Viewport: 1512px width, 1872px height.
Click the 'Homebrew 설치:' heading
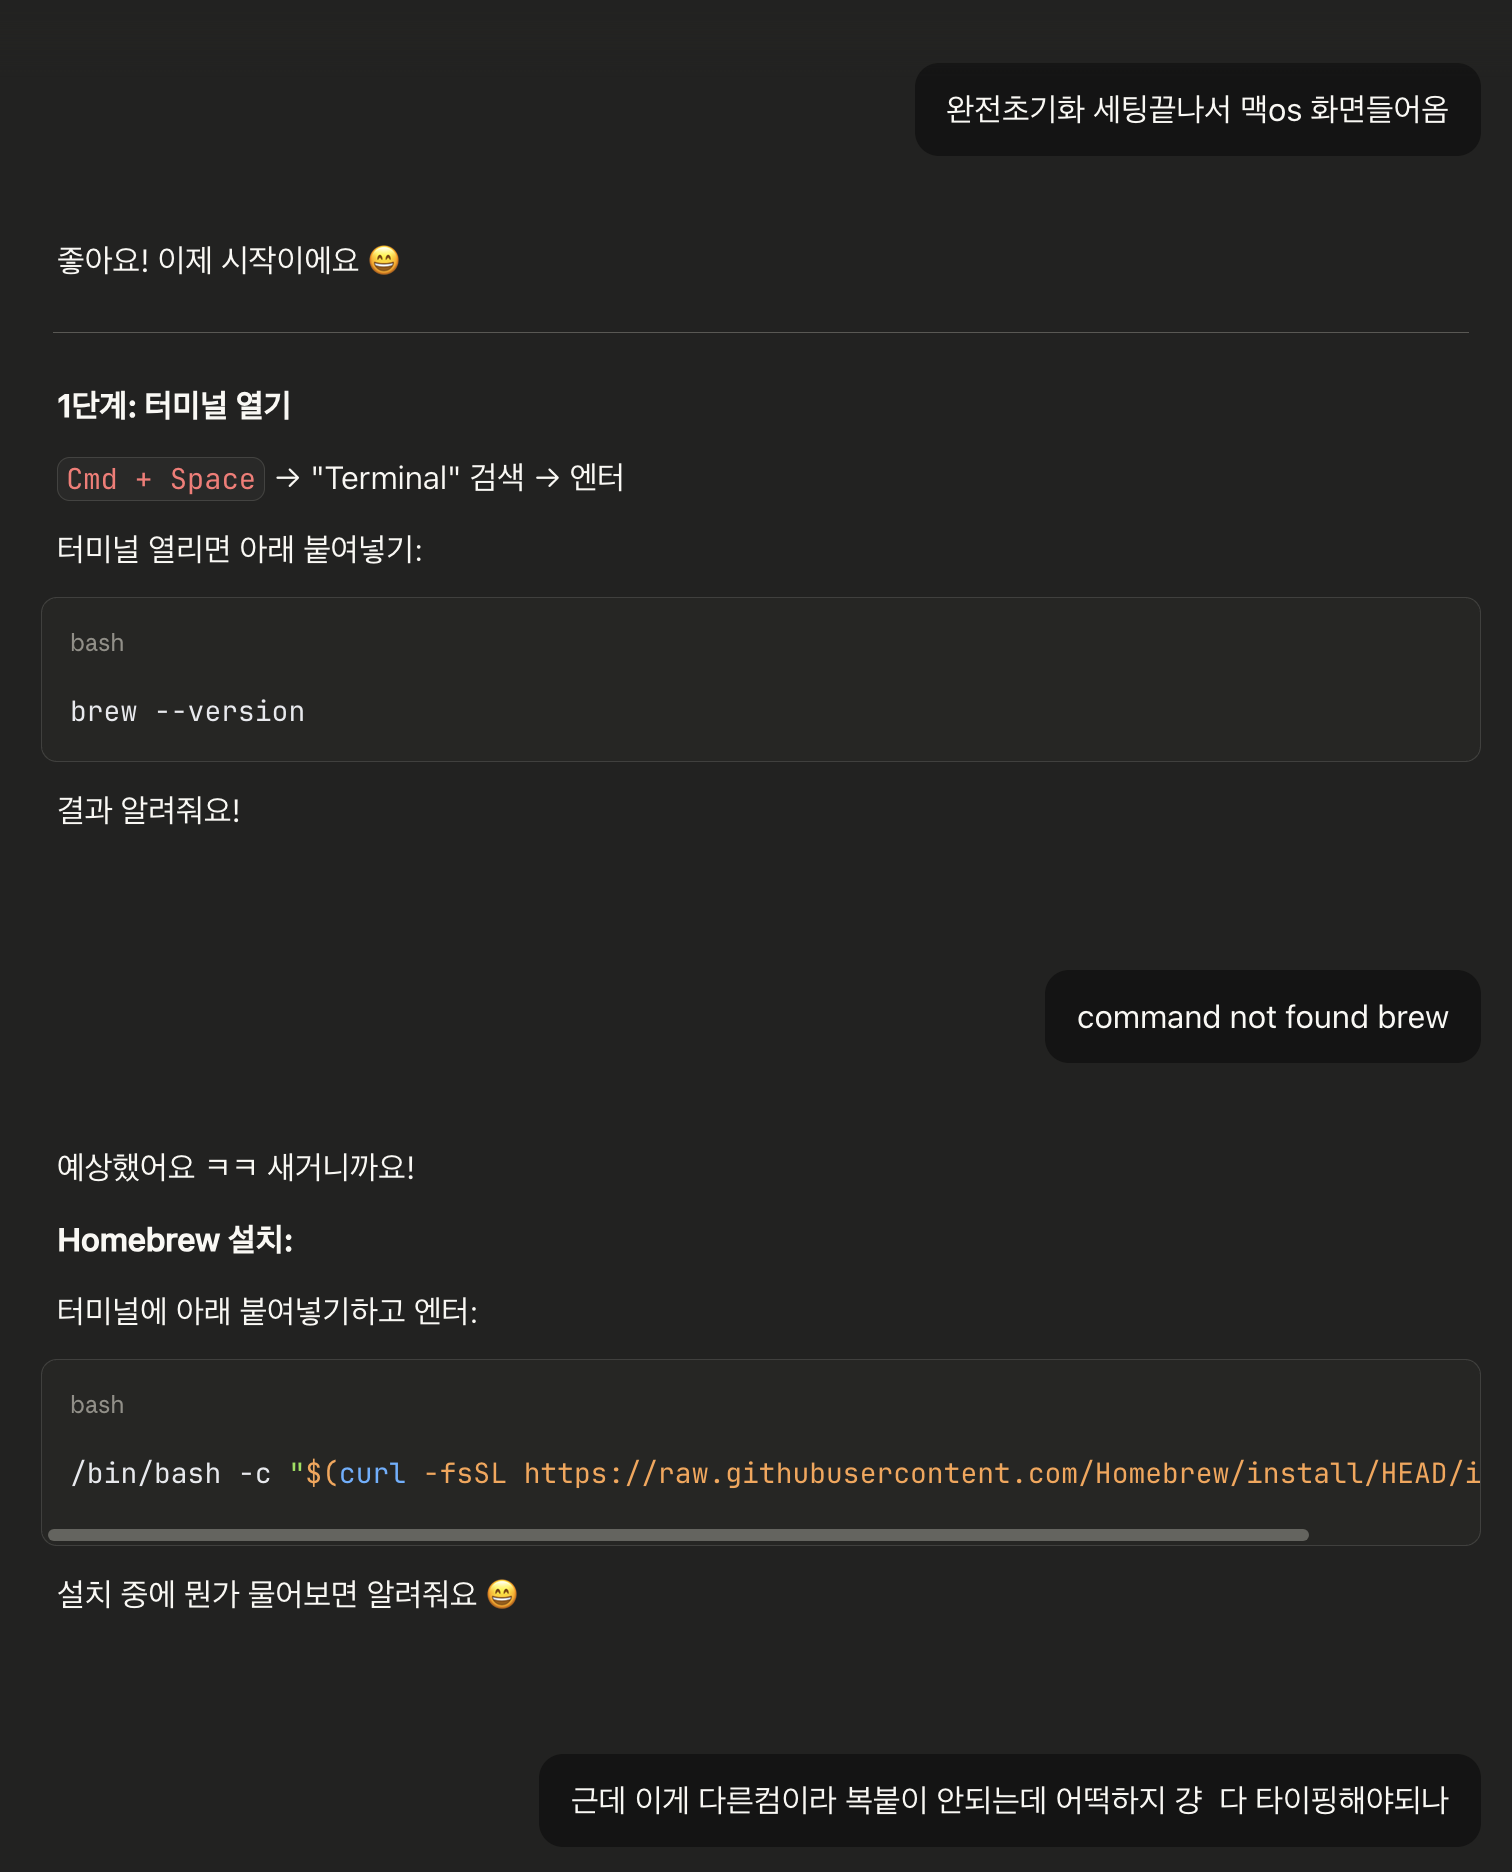(175, 1240)
